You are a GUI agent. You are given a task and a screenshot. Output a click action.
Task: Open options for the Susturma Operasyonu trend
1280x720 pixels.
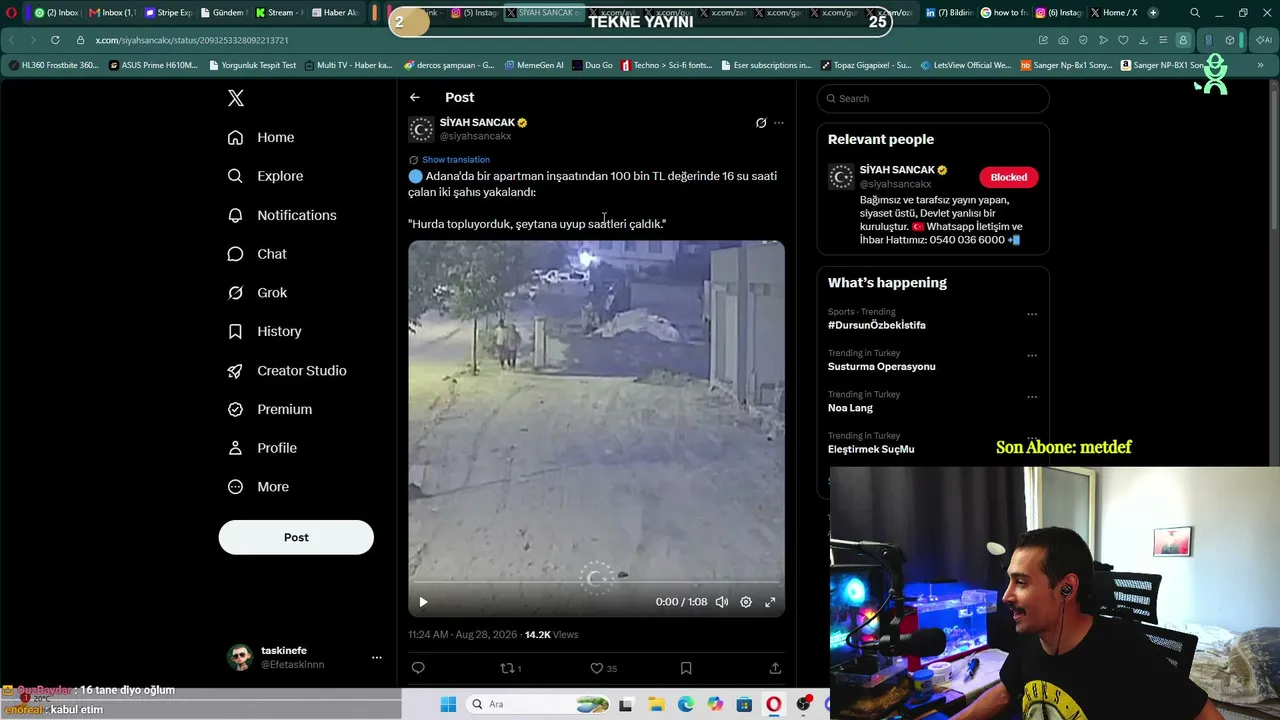point(1032,355)
